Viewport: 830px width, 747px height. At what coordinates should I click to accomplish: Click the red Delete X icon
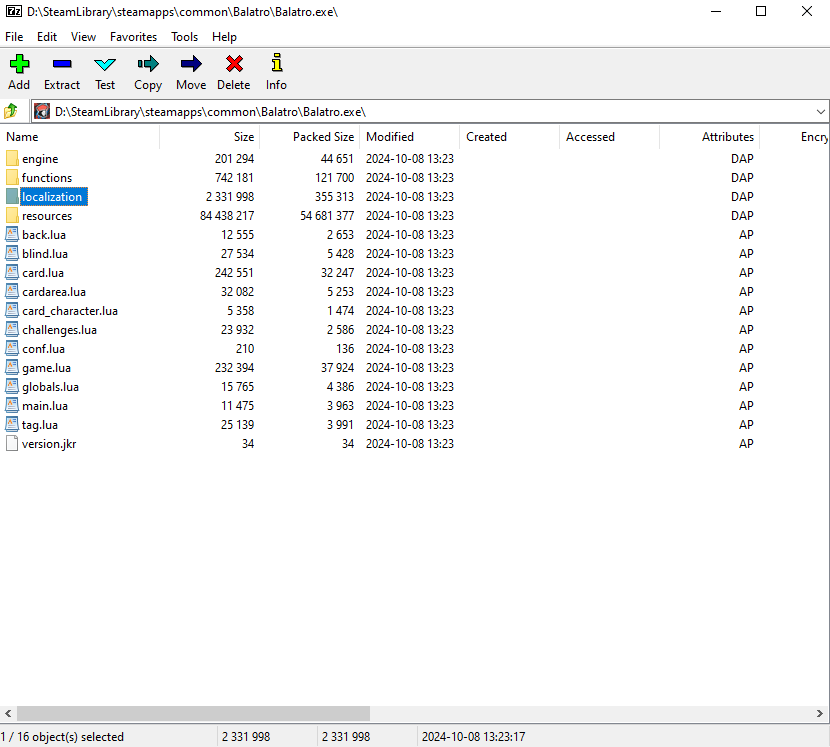234,64
